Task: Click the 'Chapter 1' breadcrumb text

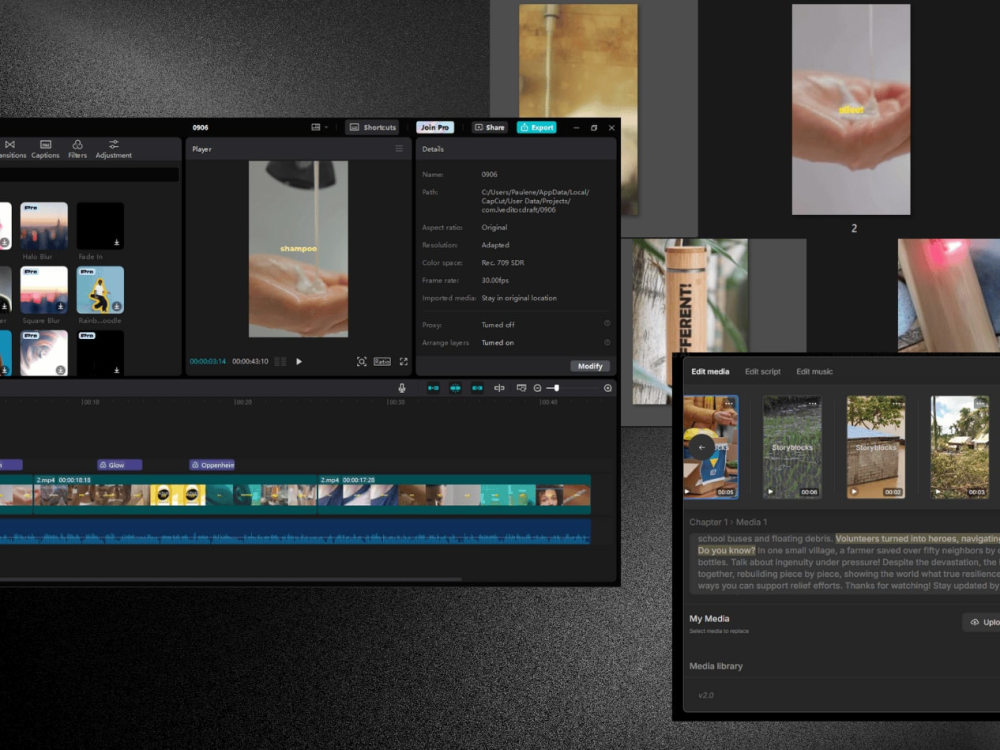Action: coord(708,522)
